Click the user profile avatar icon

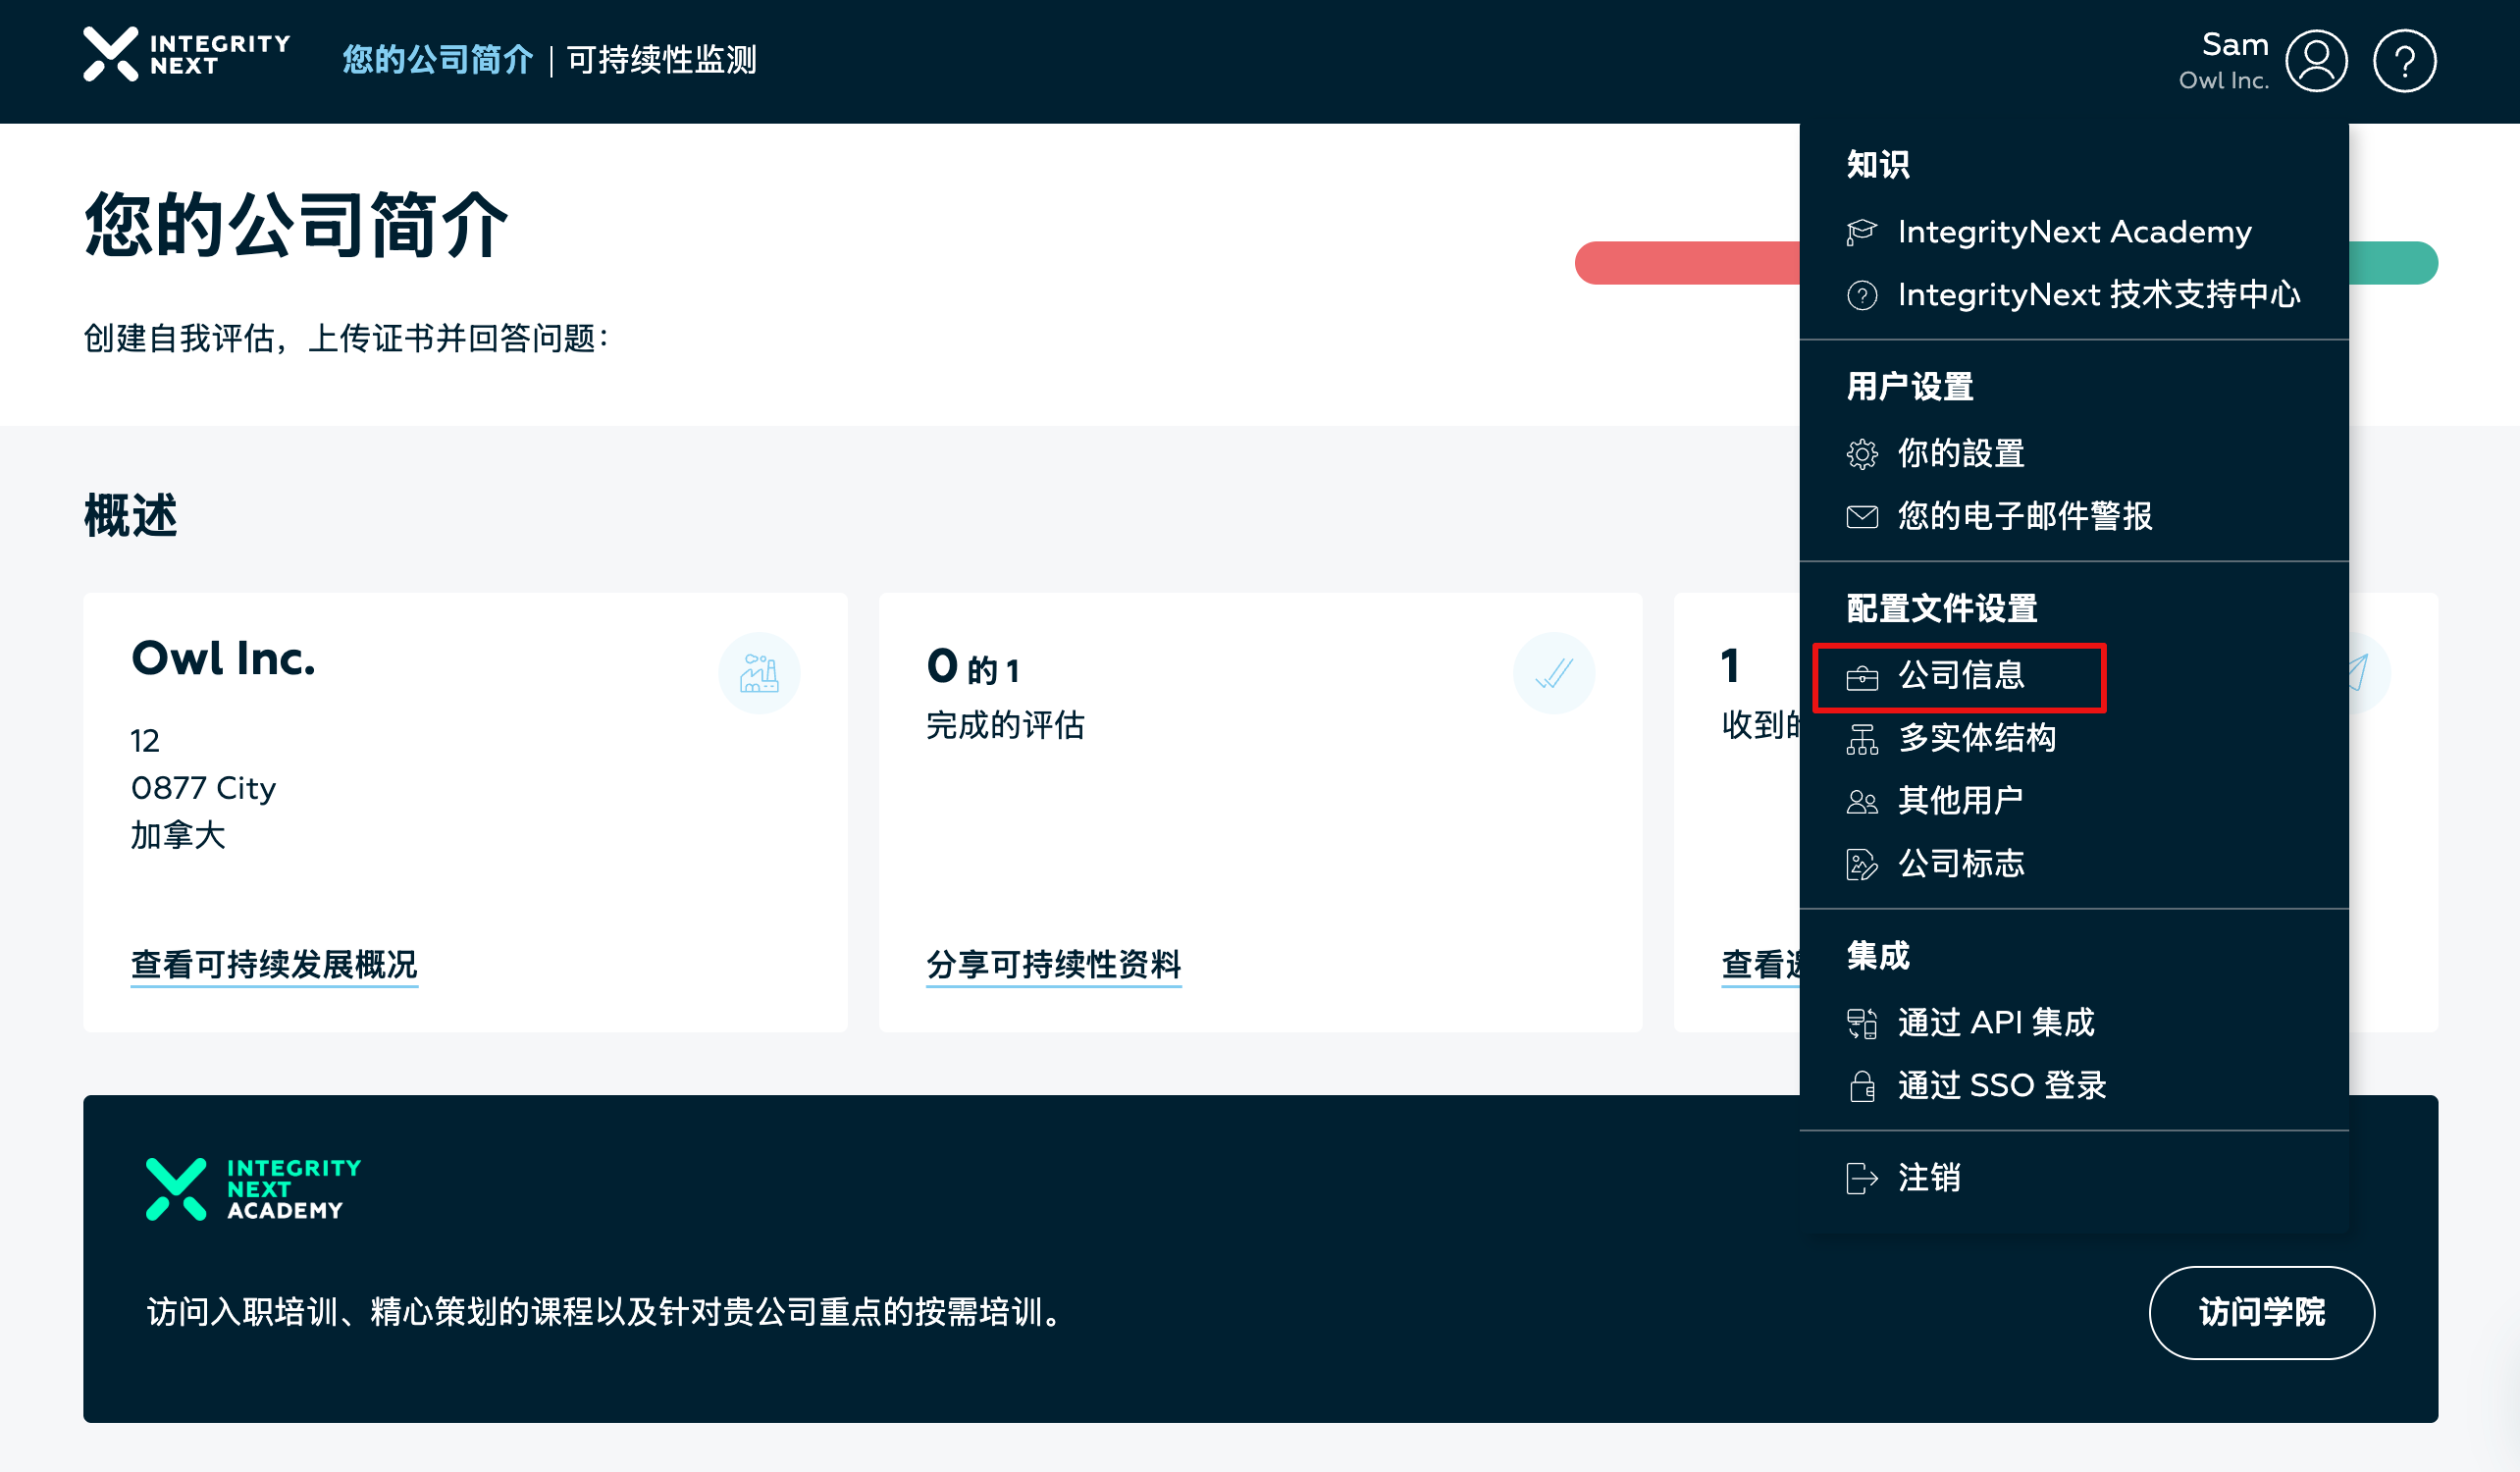pyautogui.click(x=2315, y=61)
